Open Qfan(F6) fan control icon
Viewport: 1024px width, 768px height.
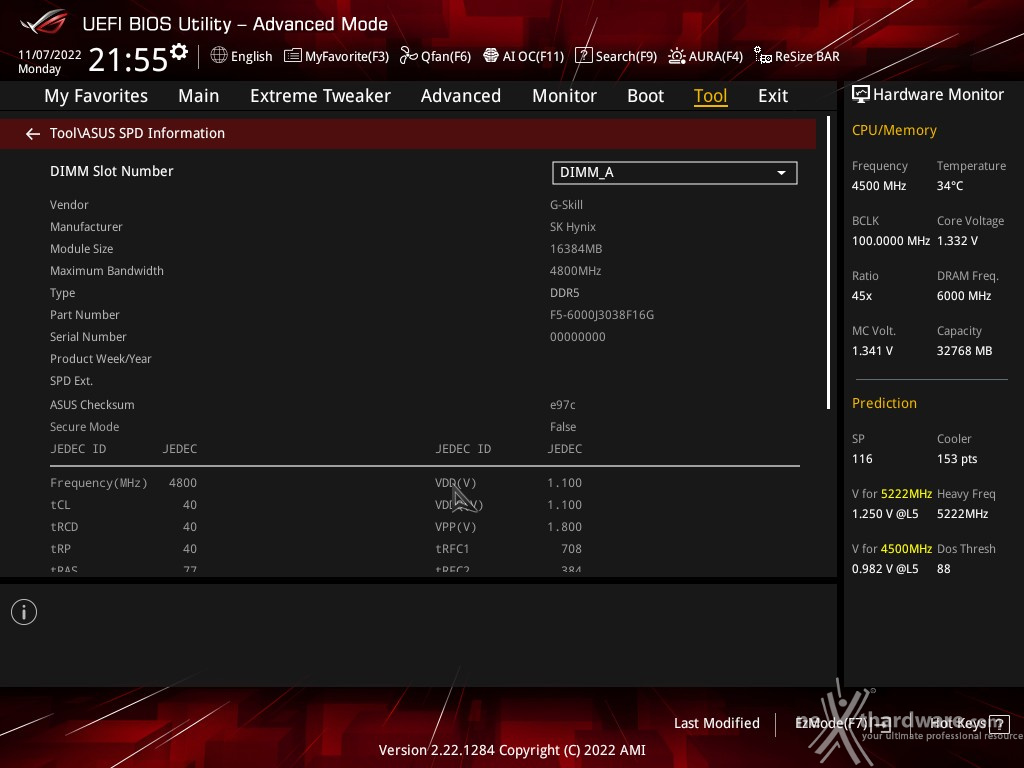409,56
